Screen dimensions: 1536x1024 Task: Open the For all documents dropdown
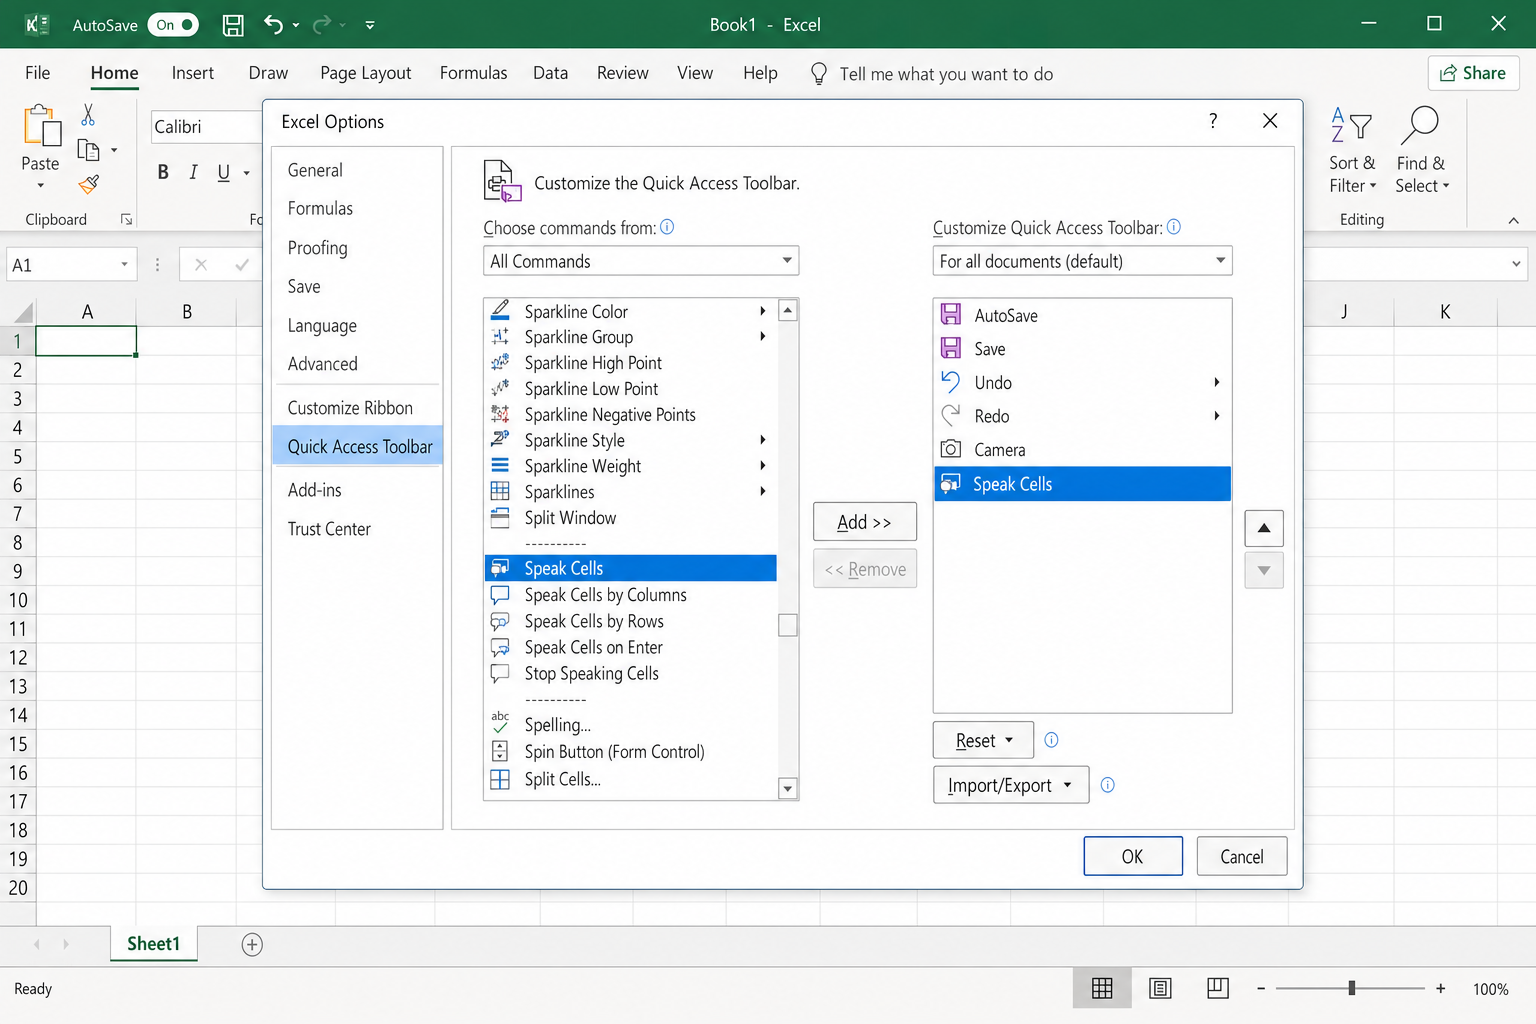click(1082, 261)
